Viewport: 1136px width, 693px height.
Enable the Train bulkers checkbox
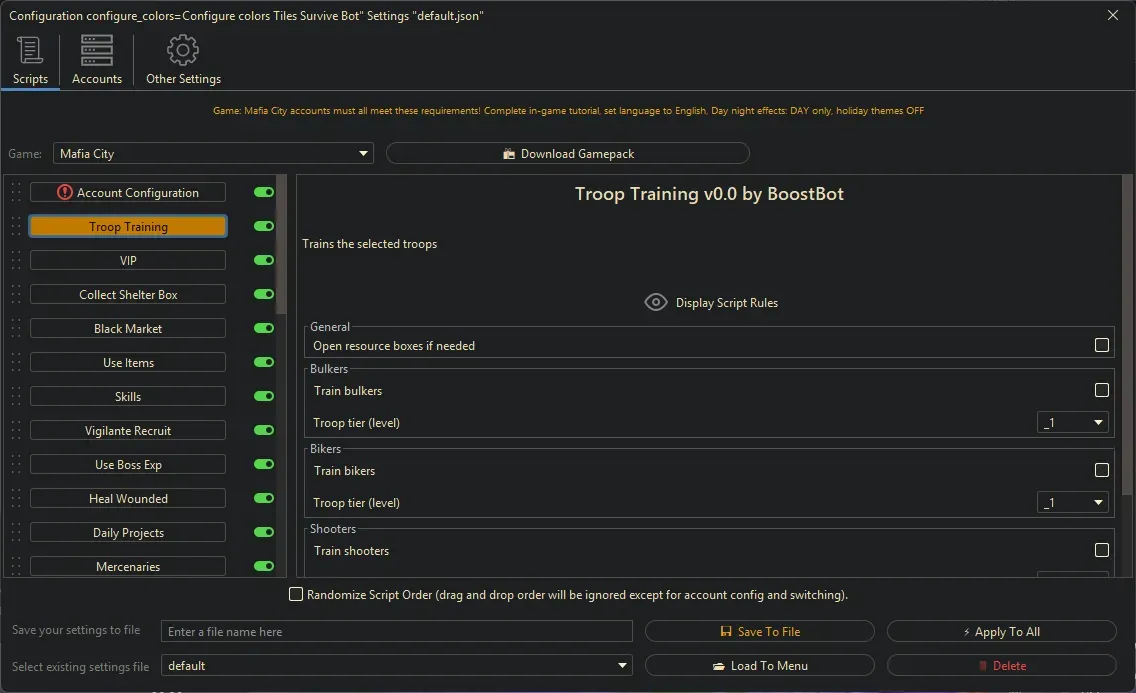point(1102,390)
